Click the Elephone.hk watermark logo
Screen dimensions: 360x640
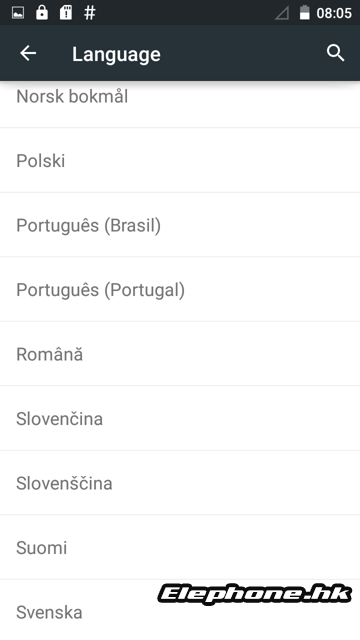pos(255,594)
